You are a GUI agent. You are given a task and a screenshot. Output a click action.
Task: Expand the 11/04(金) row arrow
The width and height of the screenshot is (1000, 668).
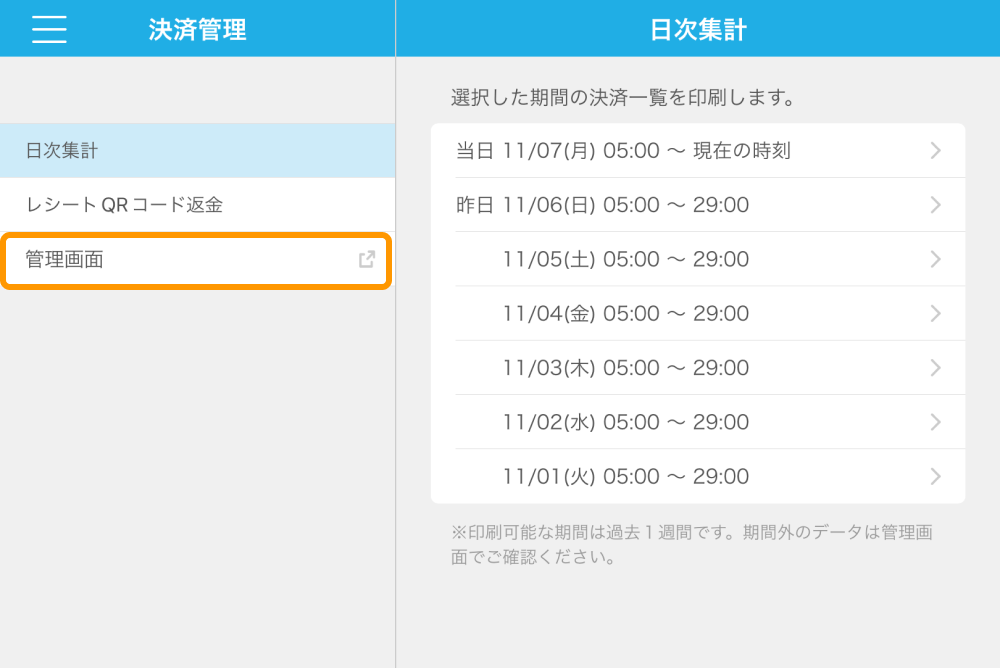(x=936, y=313)
